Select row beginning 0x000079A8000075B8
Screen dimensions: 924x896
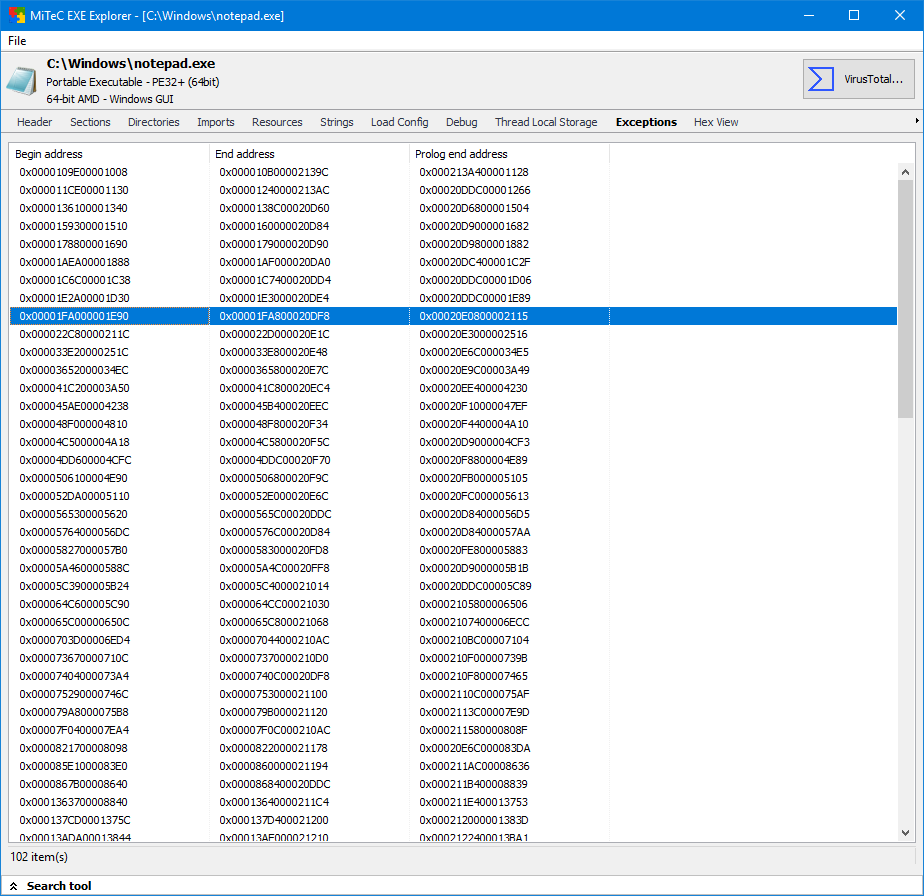tap(453, 711)
